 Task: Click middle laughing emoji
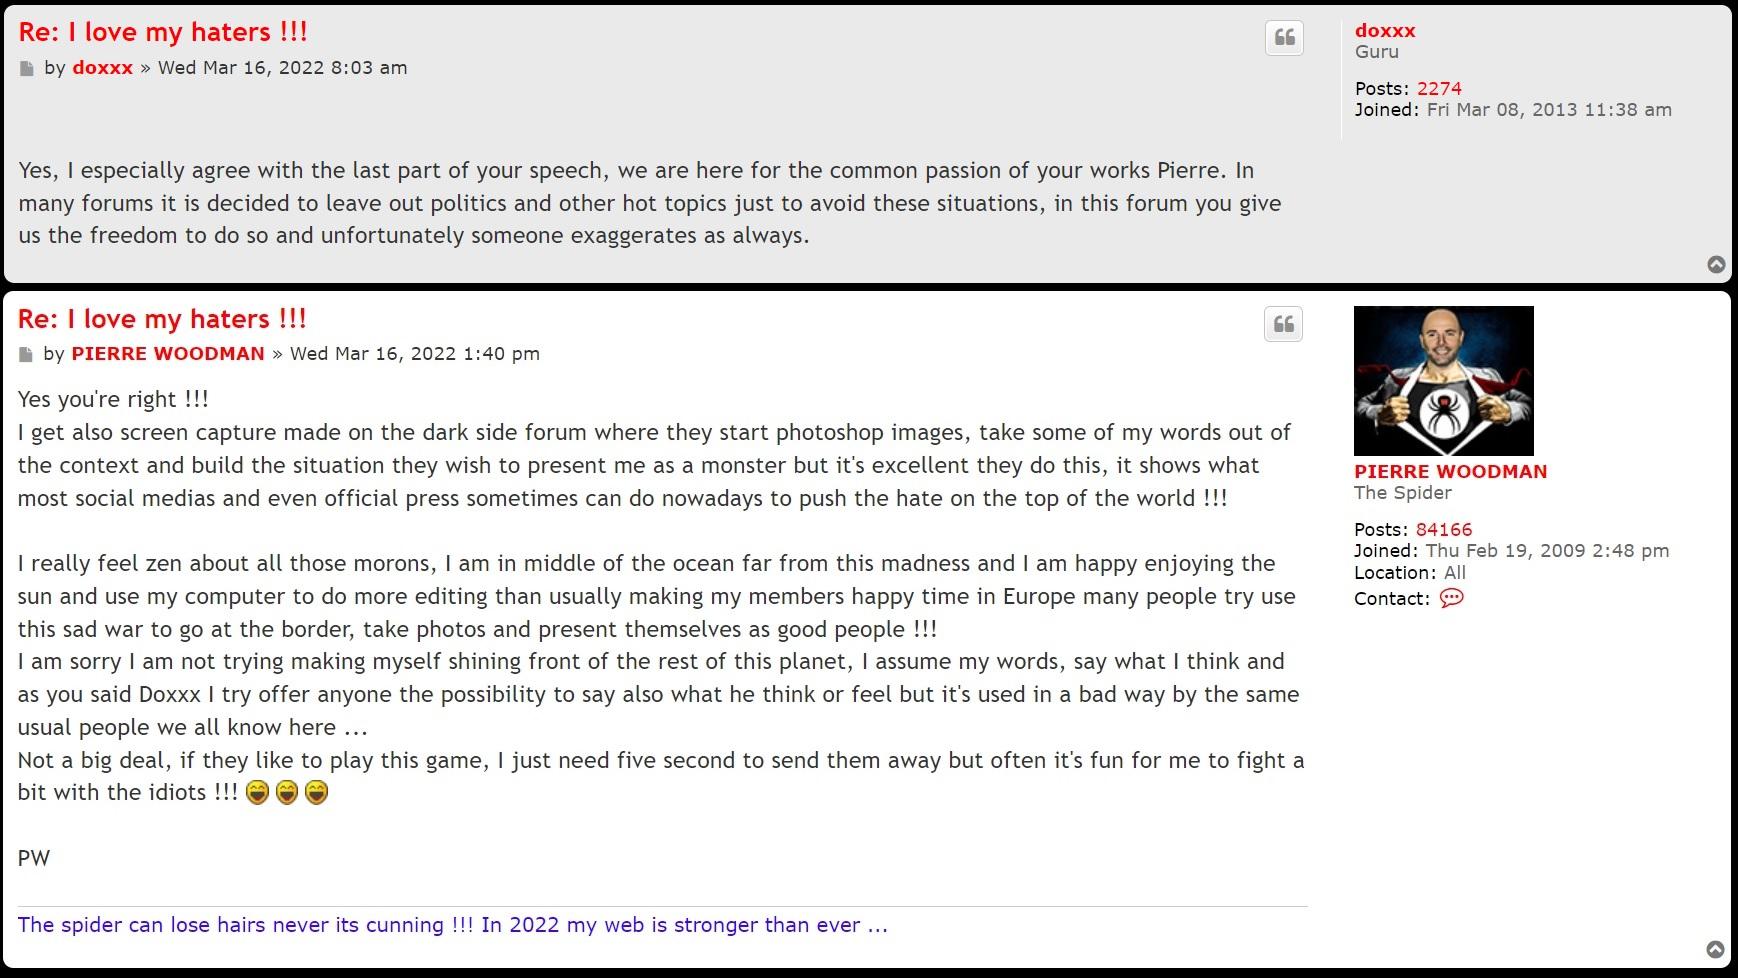coord(287,793)
